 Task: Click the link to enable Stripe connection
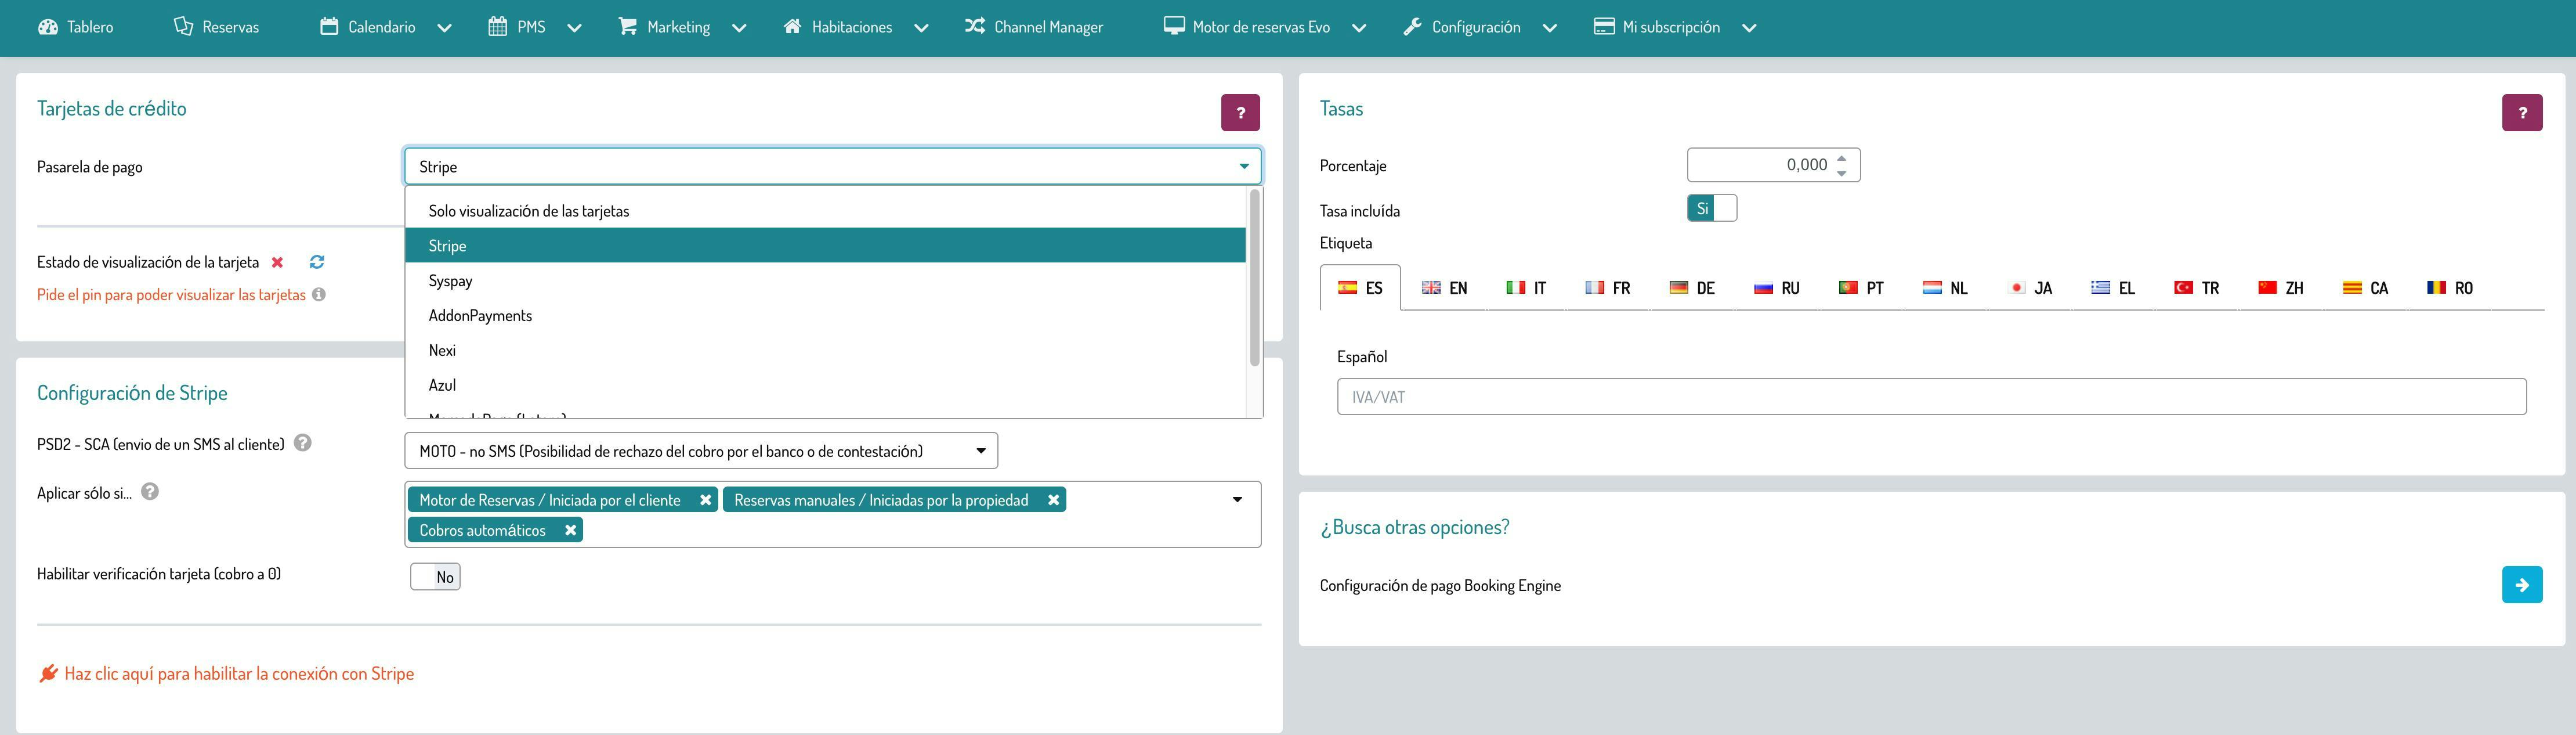coord(238,674)
